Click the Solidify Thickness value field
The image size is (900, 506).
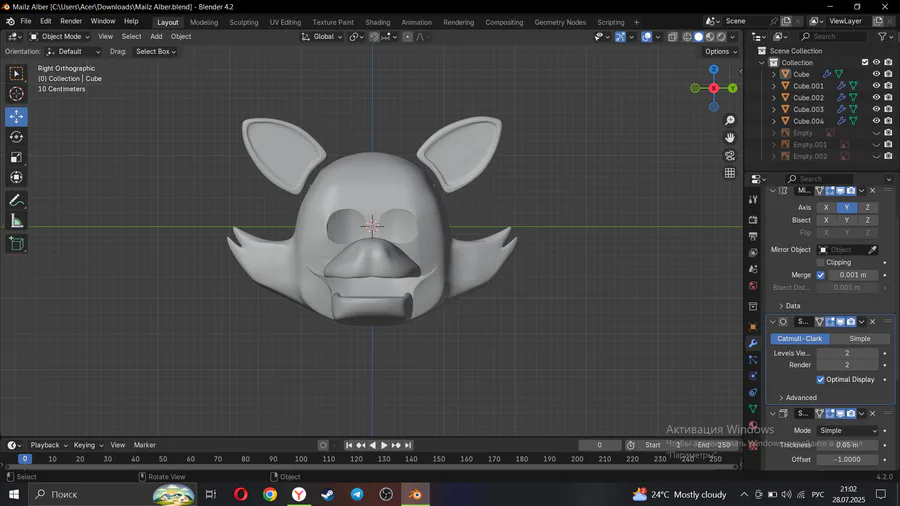(847, 445)
